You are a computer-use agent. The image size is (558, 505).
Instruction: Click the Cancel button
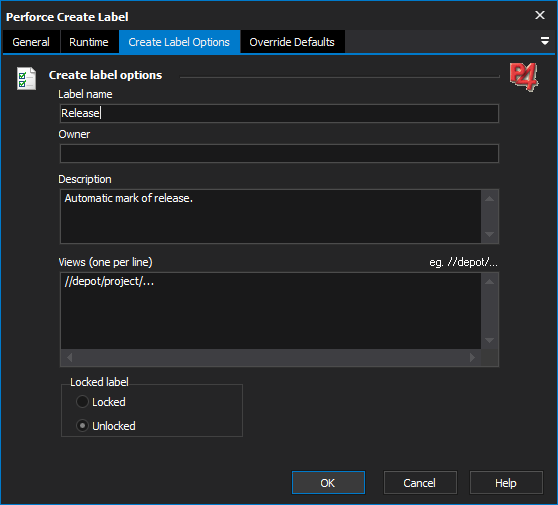(x=420, y=483)
